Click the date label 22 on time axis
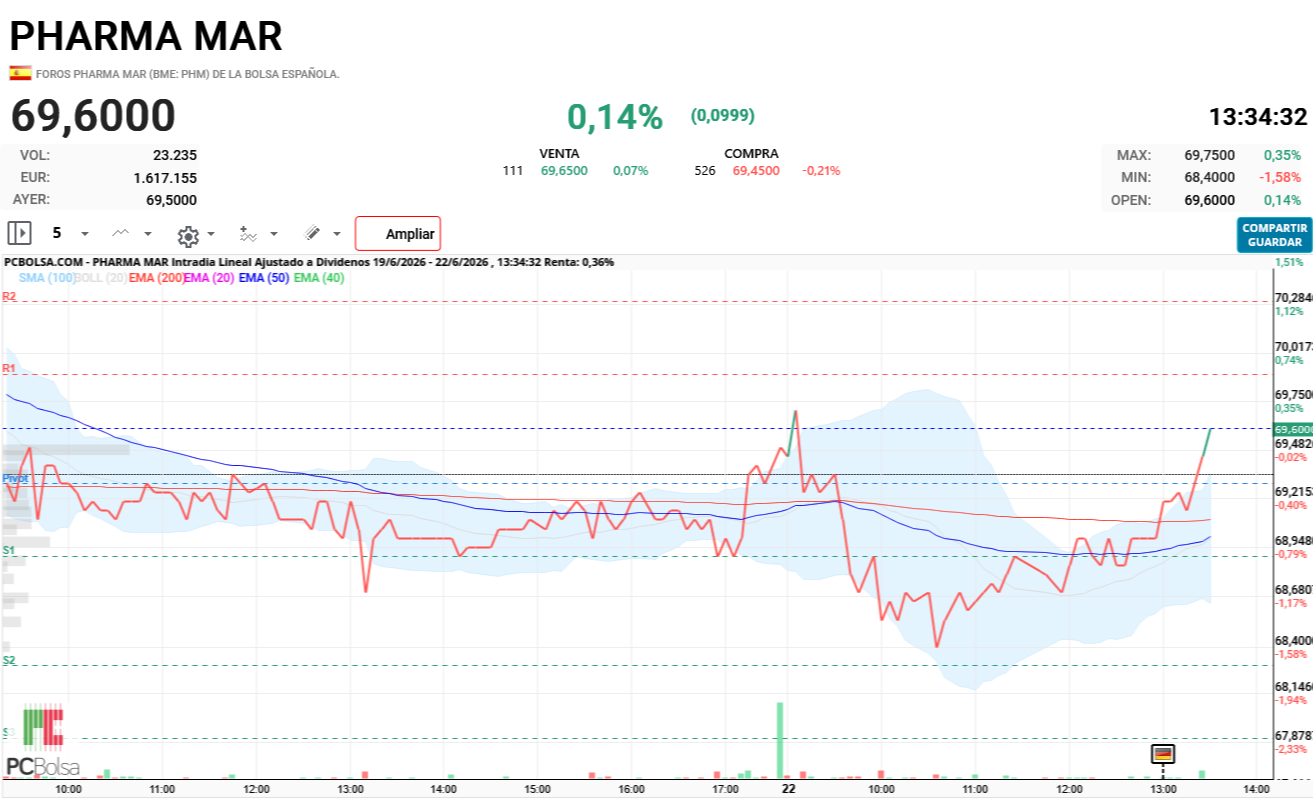The height and width of the screenshot is (798, 1313). pos(788,789)
